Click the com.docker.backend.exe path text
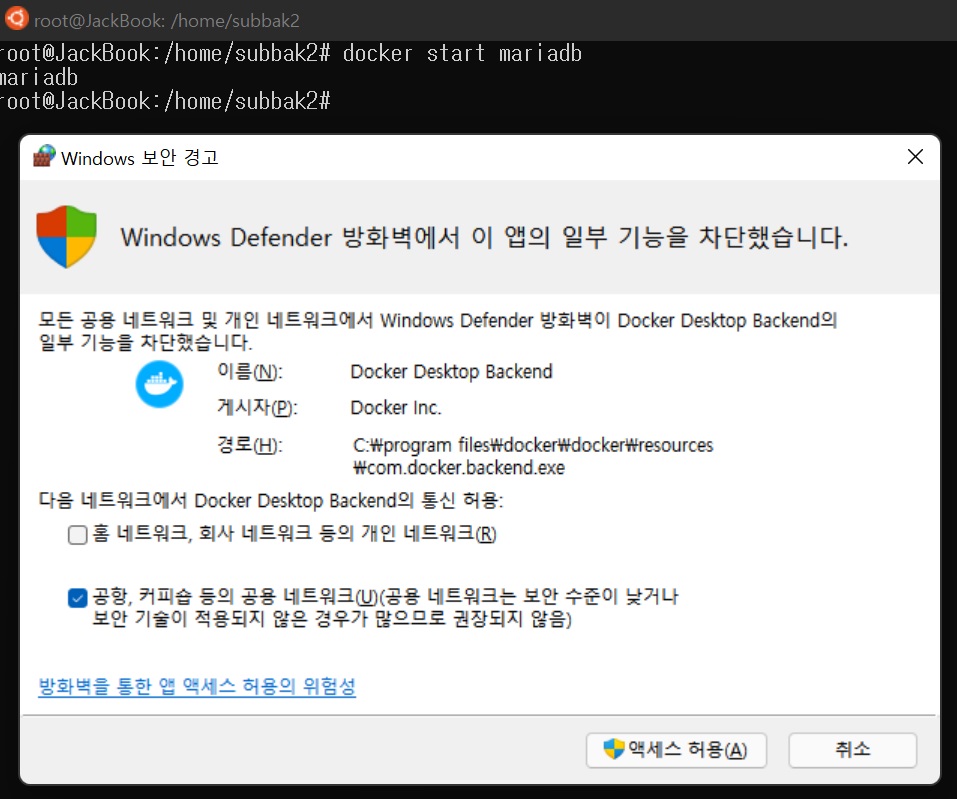957x799 pixels. tap(533, 457)
